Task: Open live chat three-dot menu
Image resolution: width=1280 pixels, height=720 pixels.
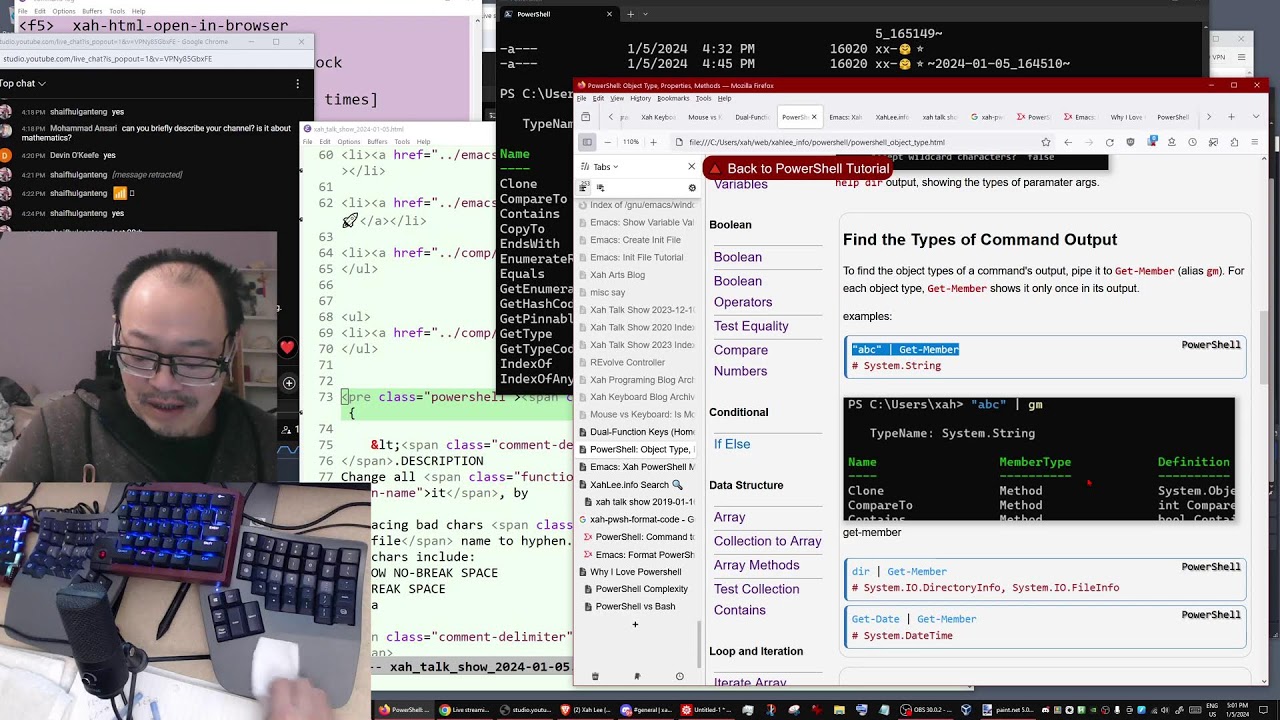Action: point(297,84)
